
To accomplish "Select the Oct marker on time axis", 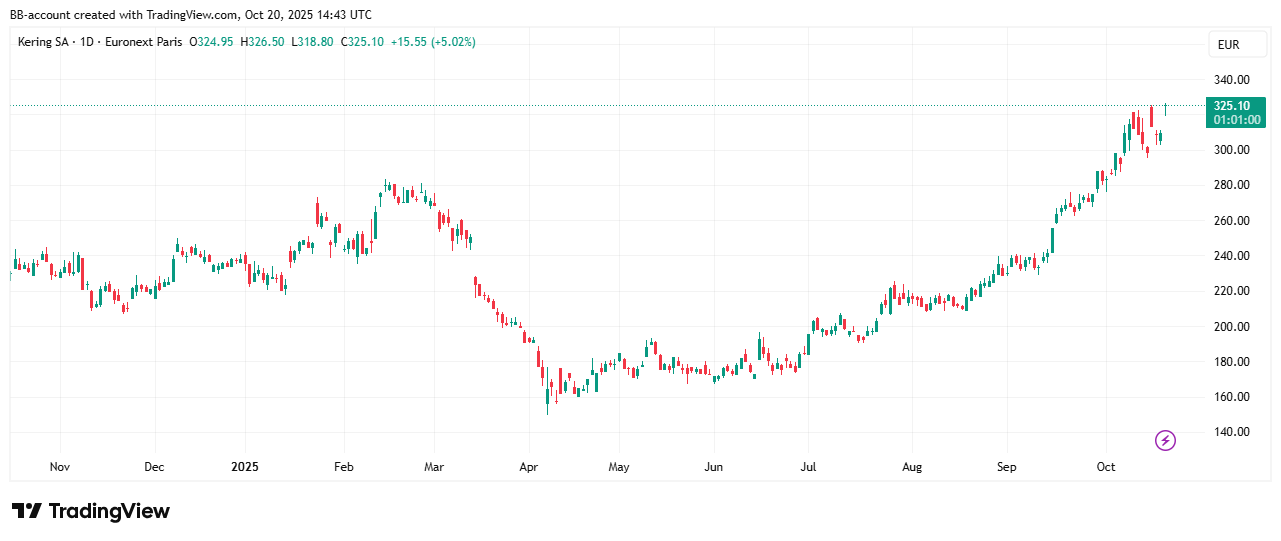I will (1105, 467).
